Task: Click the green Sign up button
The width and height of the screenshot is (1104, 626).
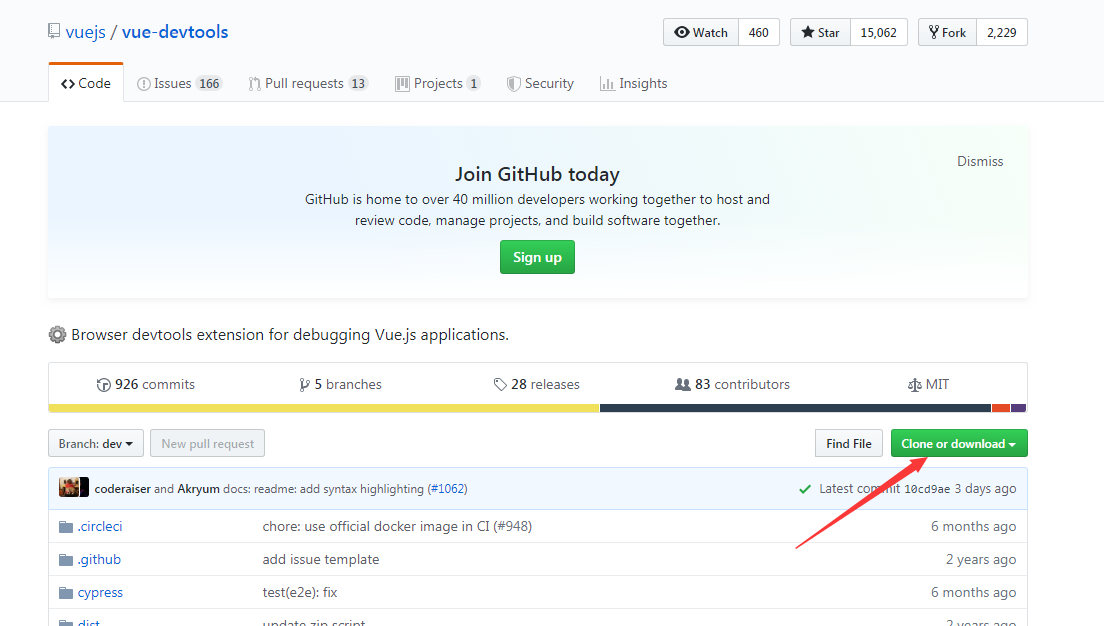Action: 537,257
